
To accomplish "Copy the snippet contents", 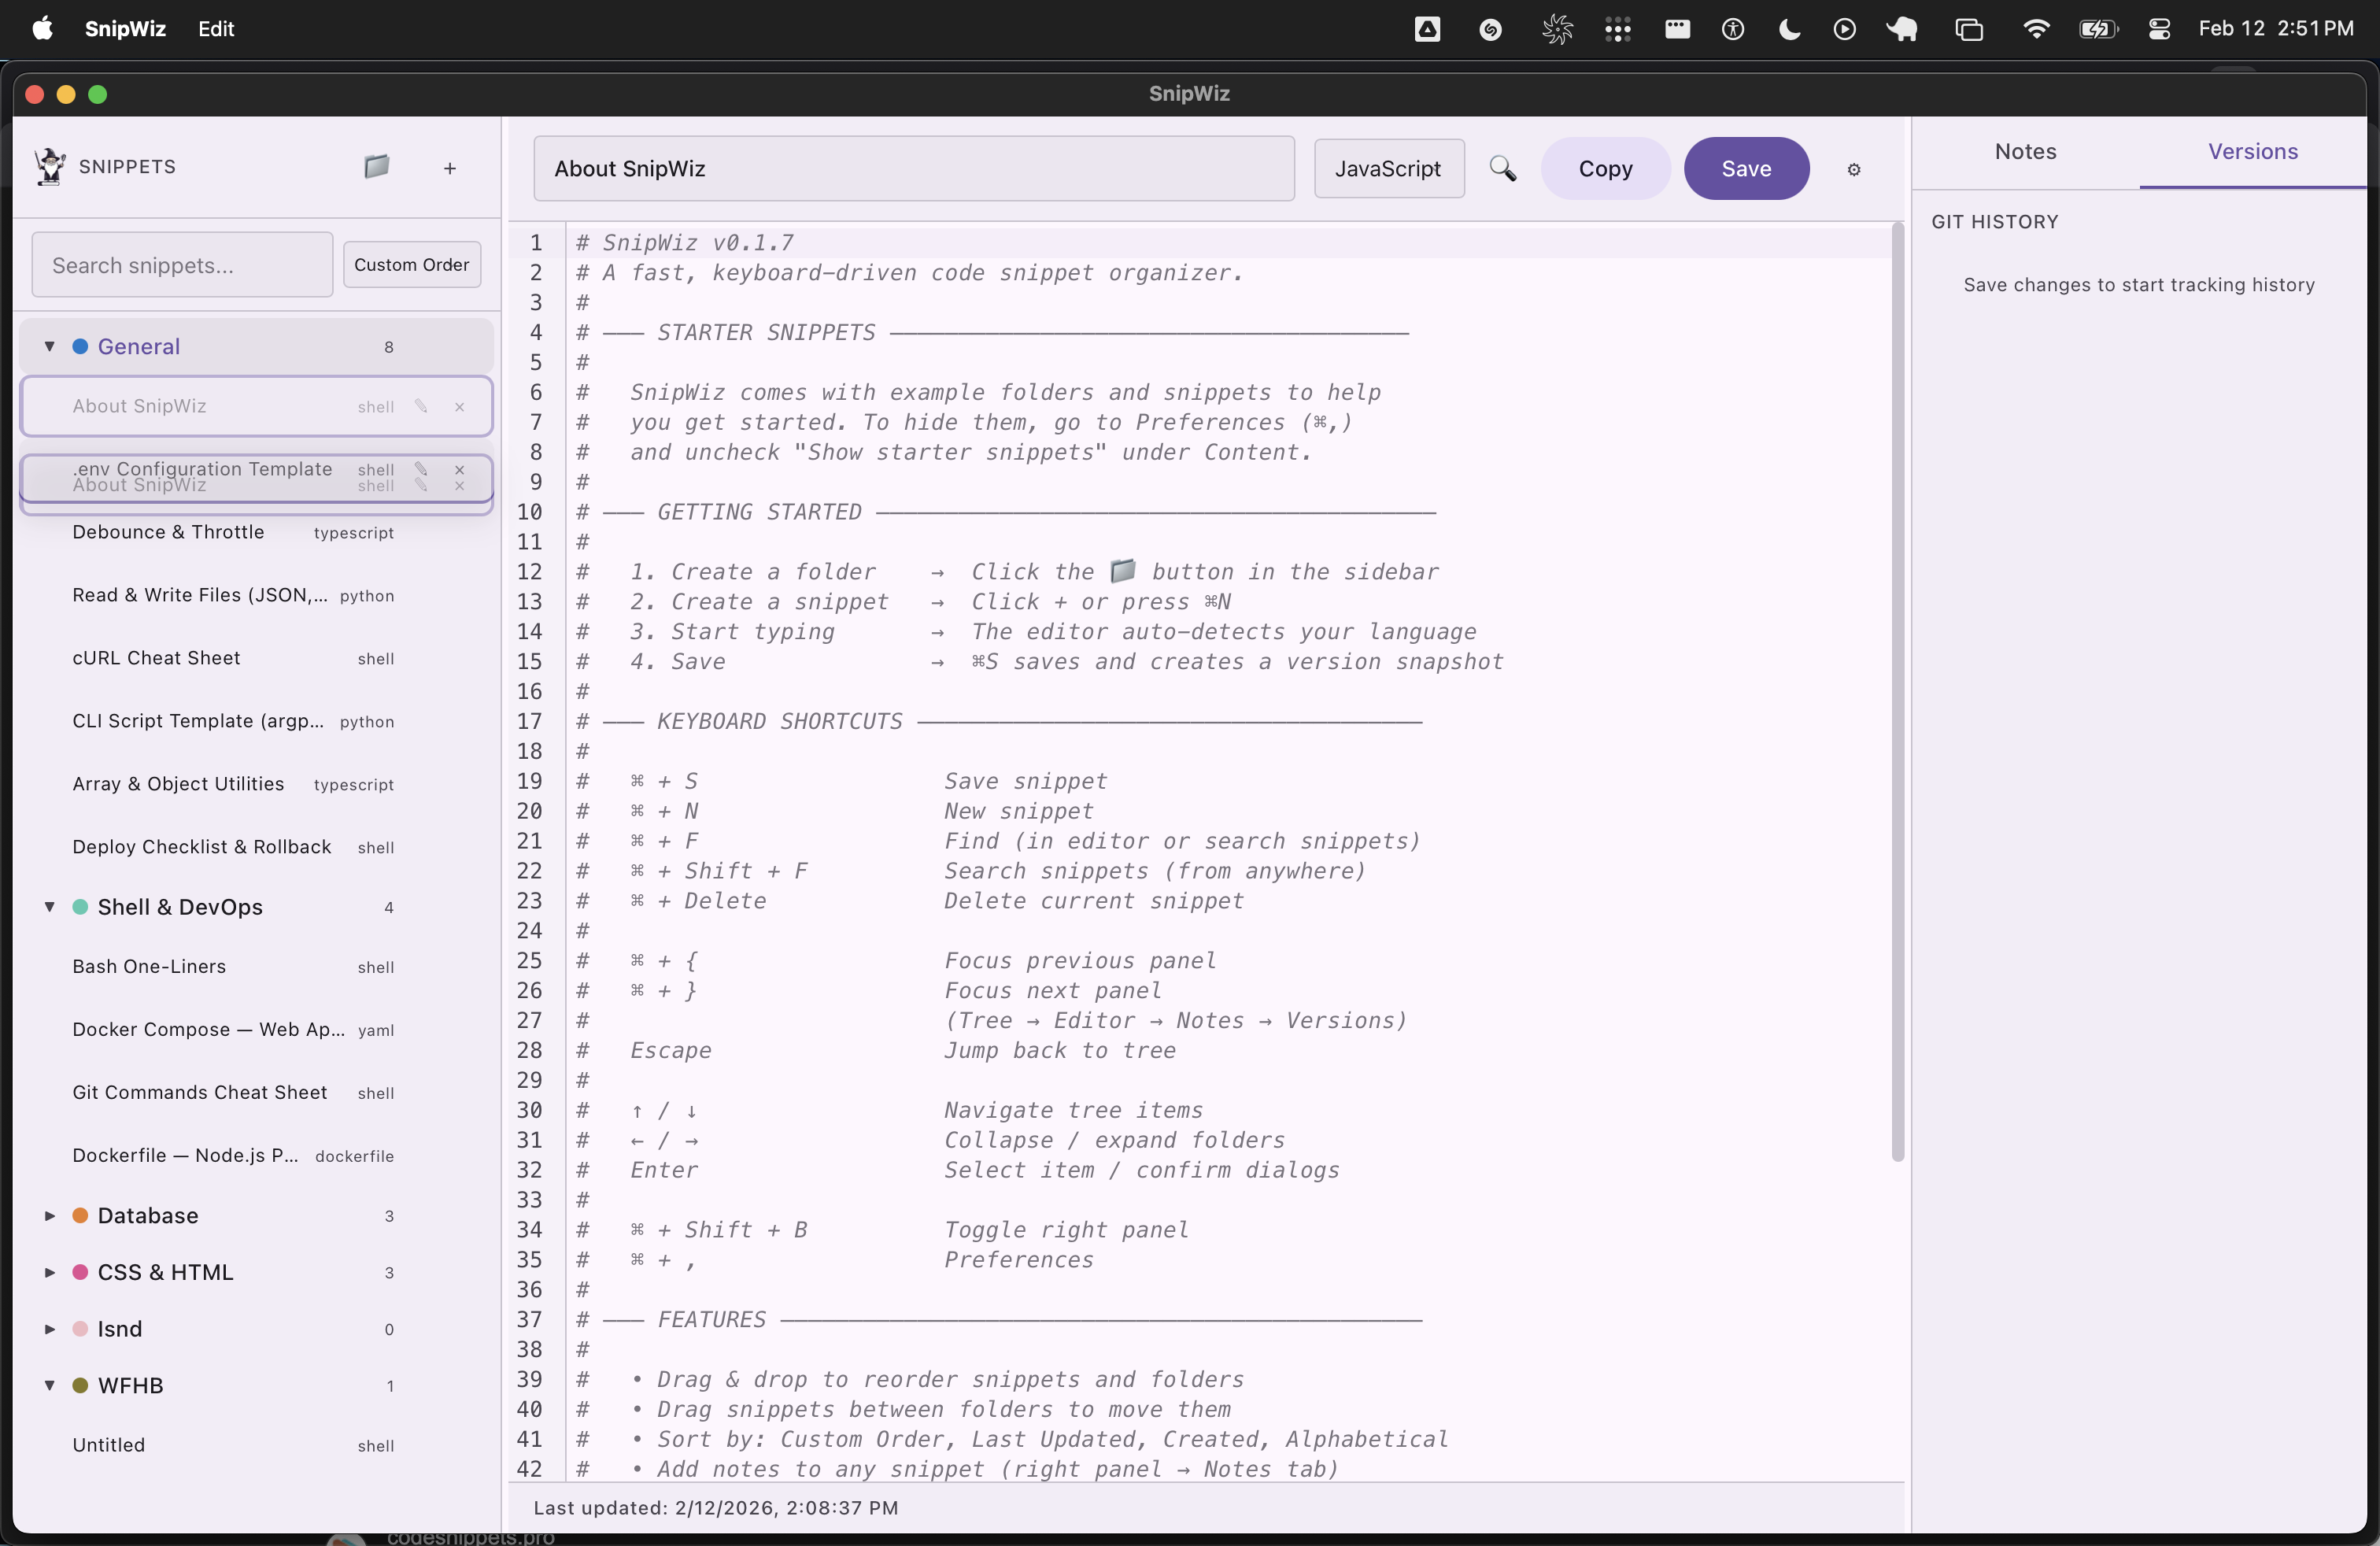I will [1605, 168].
